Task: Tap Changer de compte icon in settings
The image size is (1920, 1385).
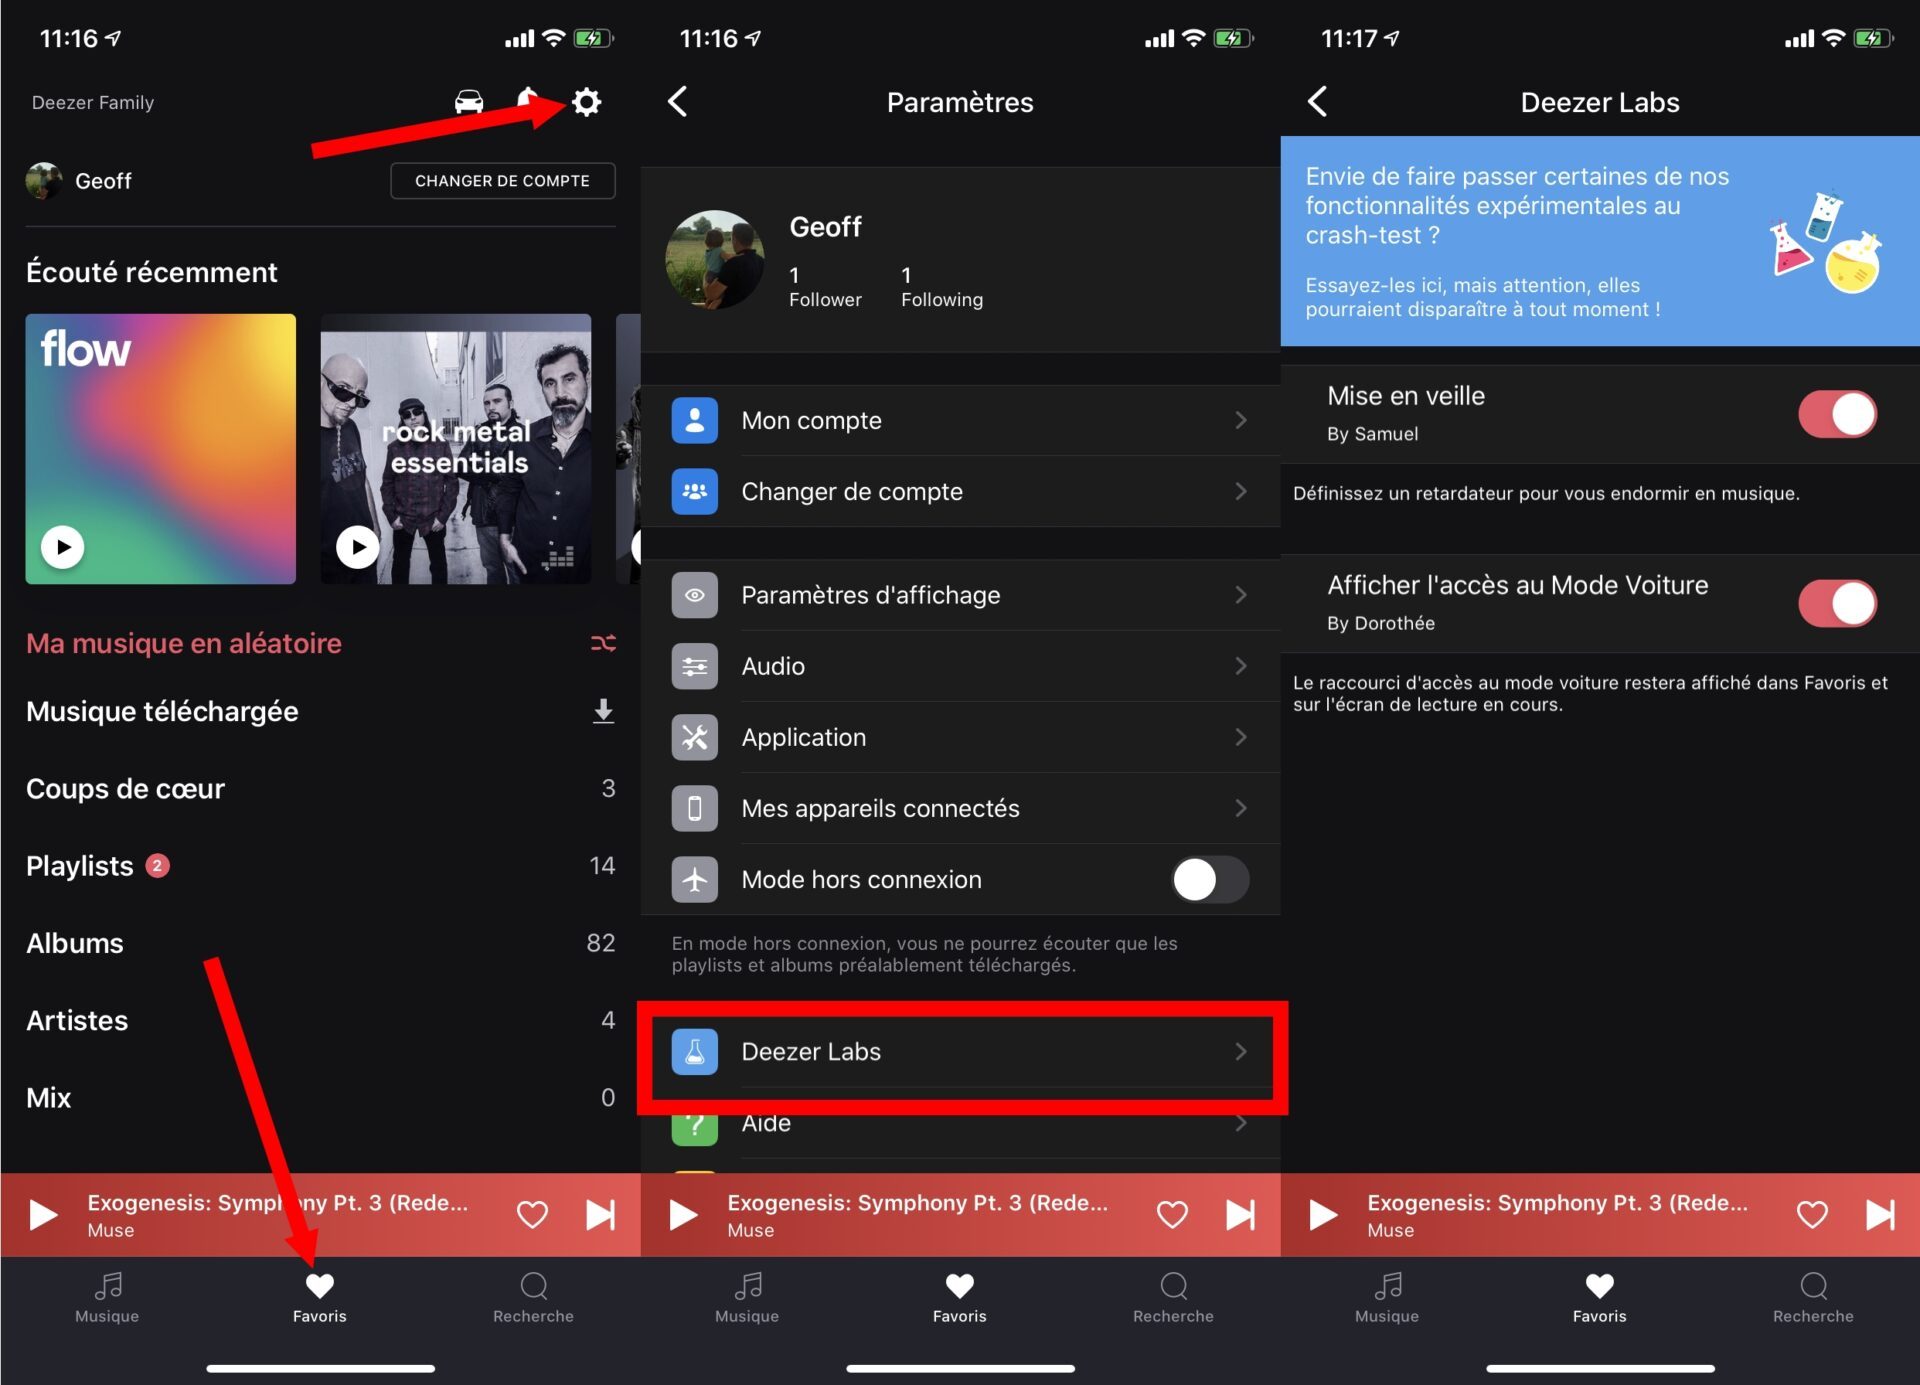Action: pyautogui.click(x=694, y=491)
